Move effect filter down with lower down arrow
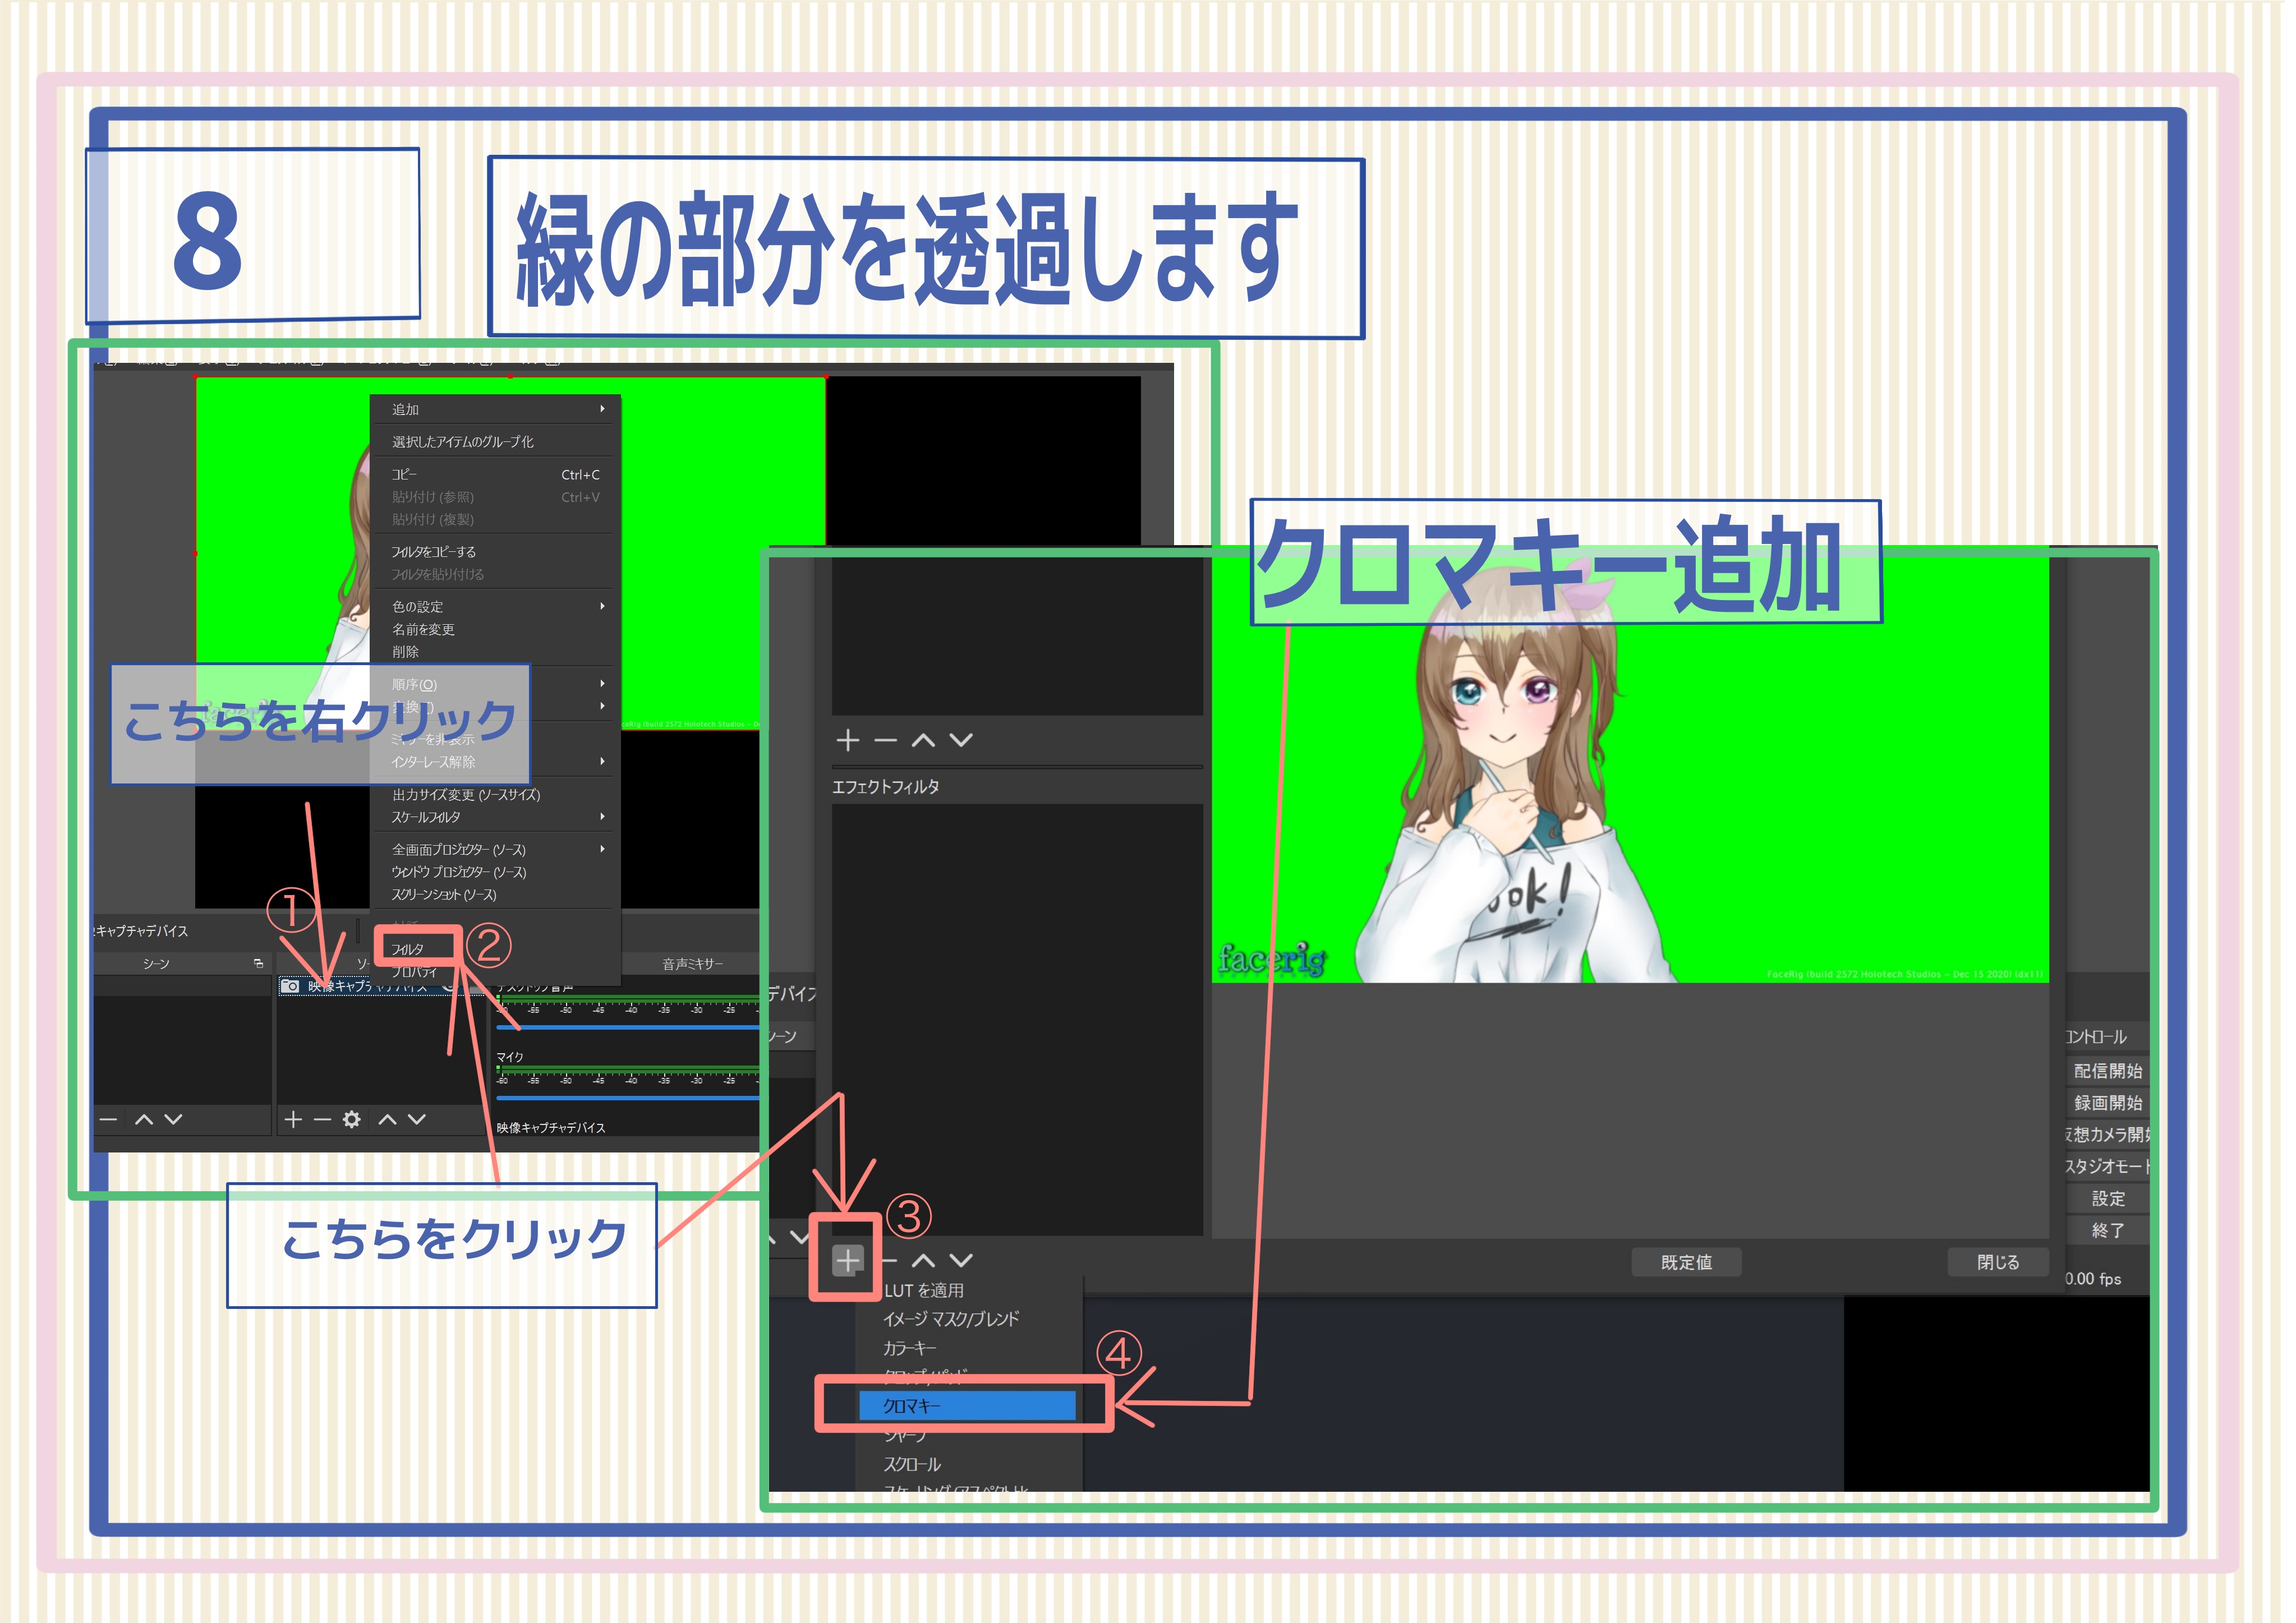The width and height of the screenshot is (2296, 1623). click(961, 1261)
